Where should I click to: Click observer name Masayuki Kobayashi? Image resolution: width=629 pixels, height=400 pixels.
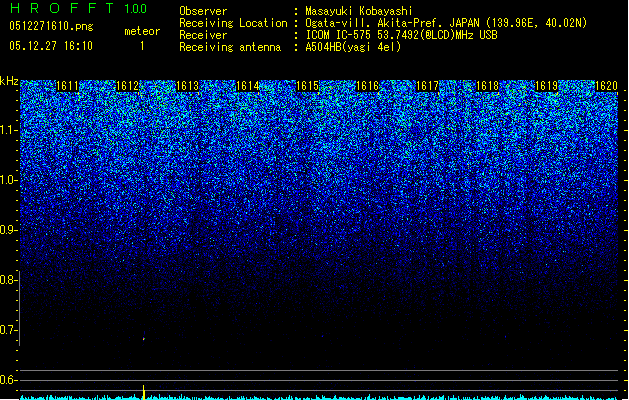point(359,11)
